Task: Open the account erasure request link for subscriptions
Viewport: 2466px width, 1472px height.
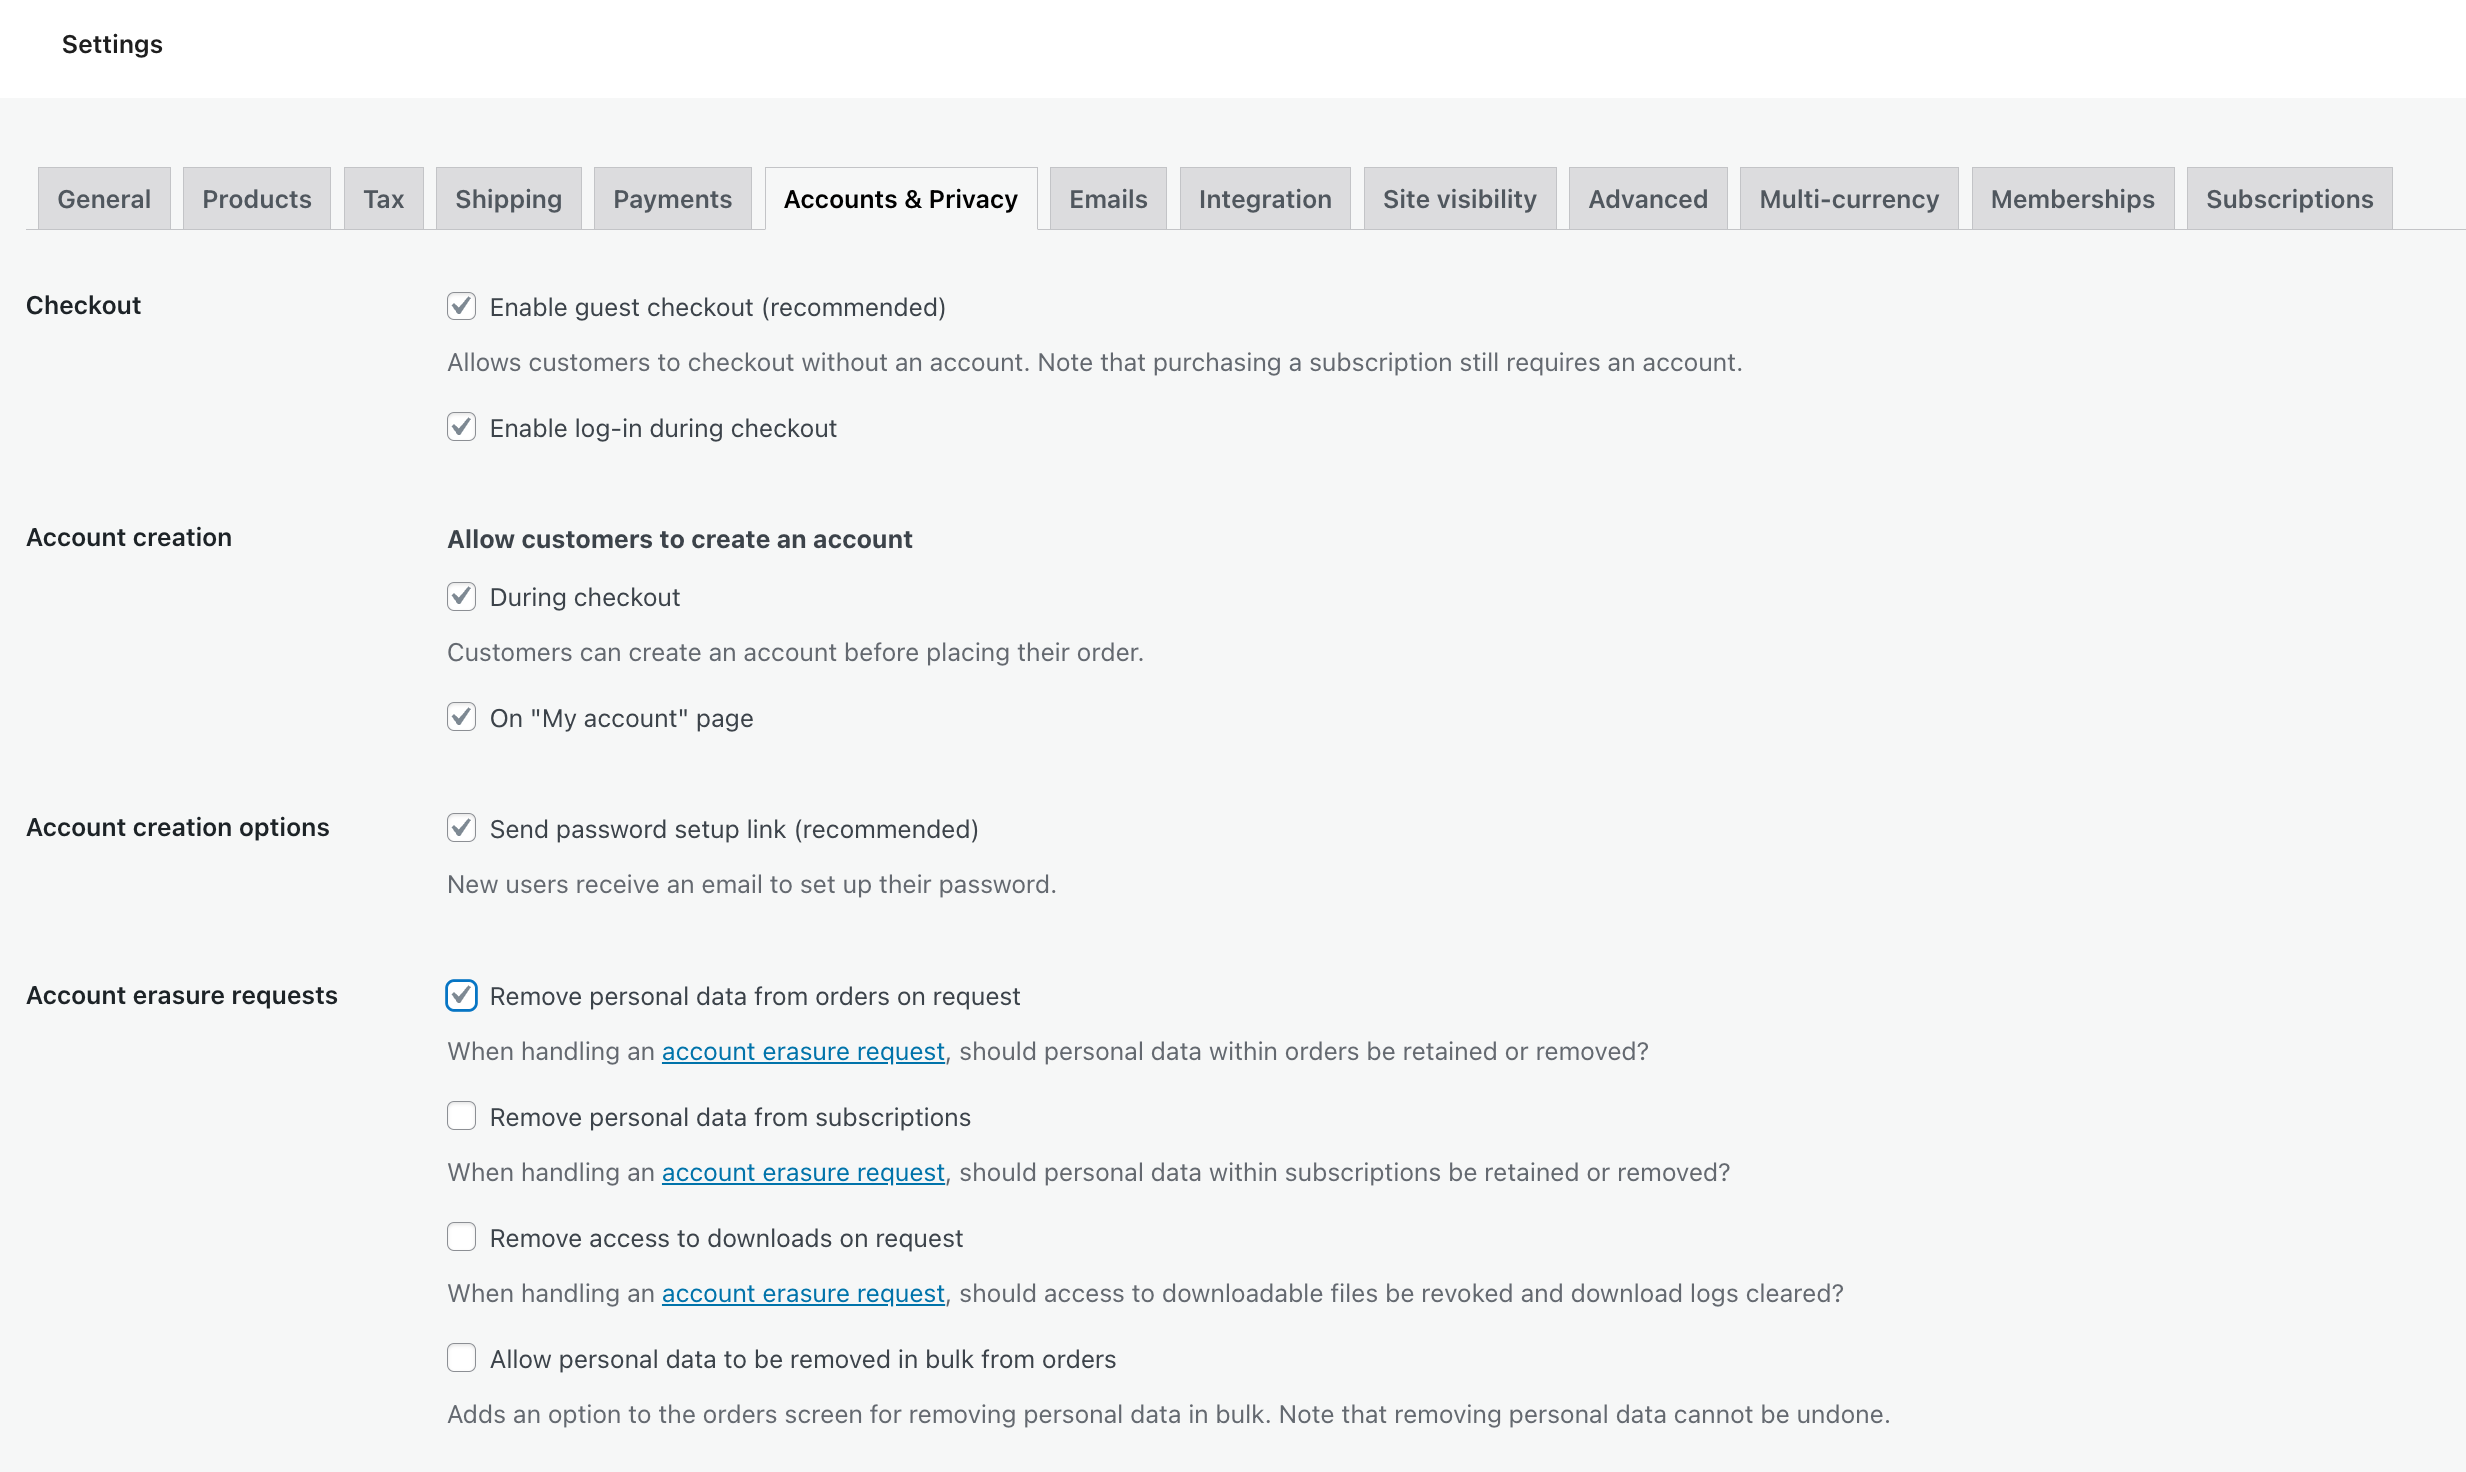Action: [802, 1172]
